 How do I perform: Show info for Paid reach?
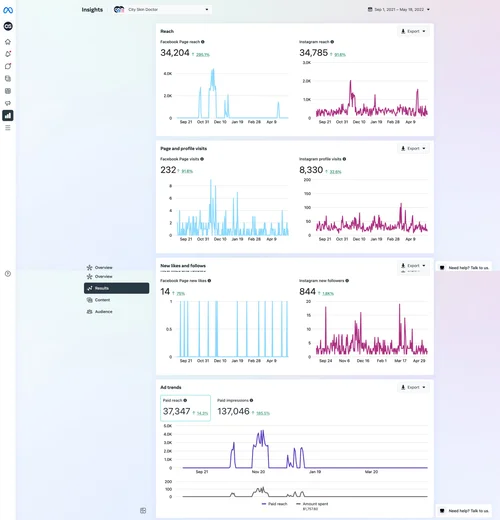click(185, 400)
